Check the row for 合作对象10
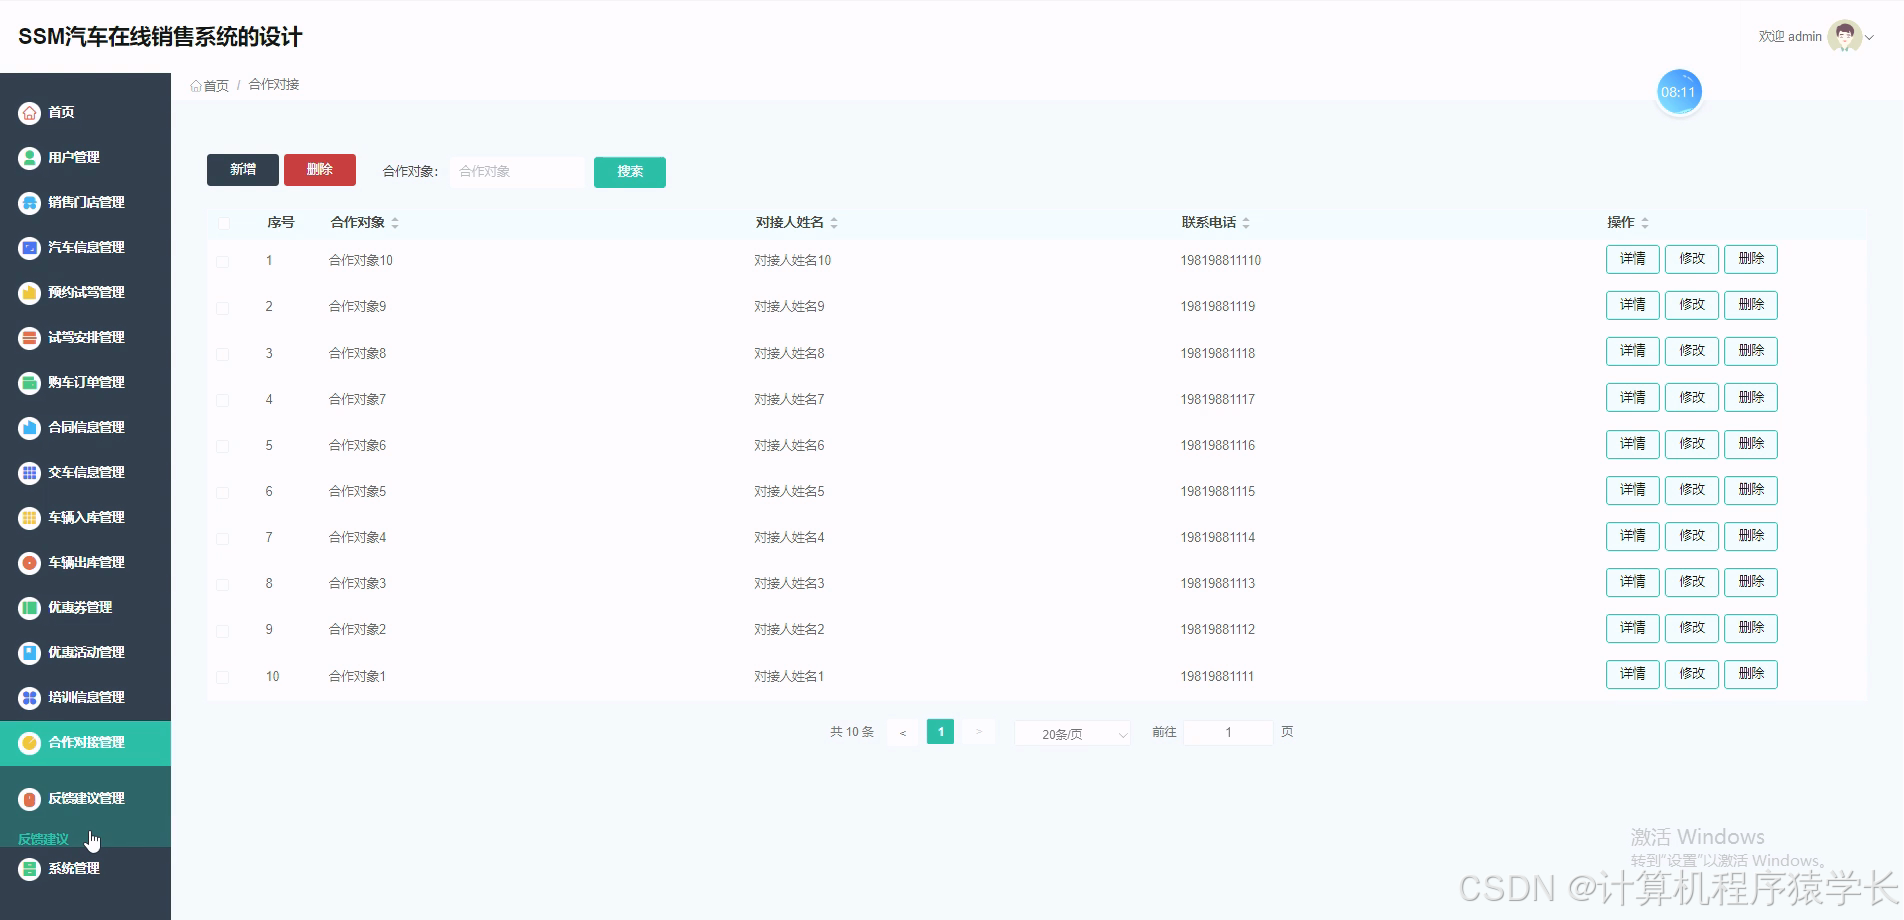The width and height of the screenshot is (1904, 920). click(x=223, y=262)
